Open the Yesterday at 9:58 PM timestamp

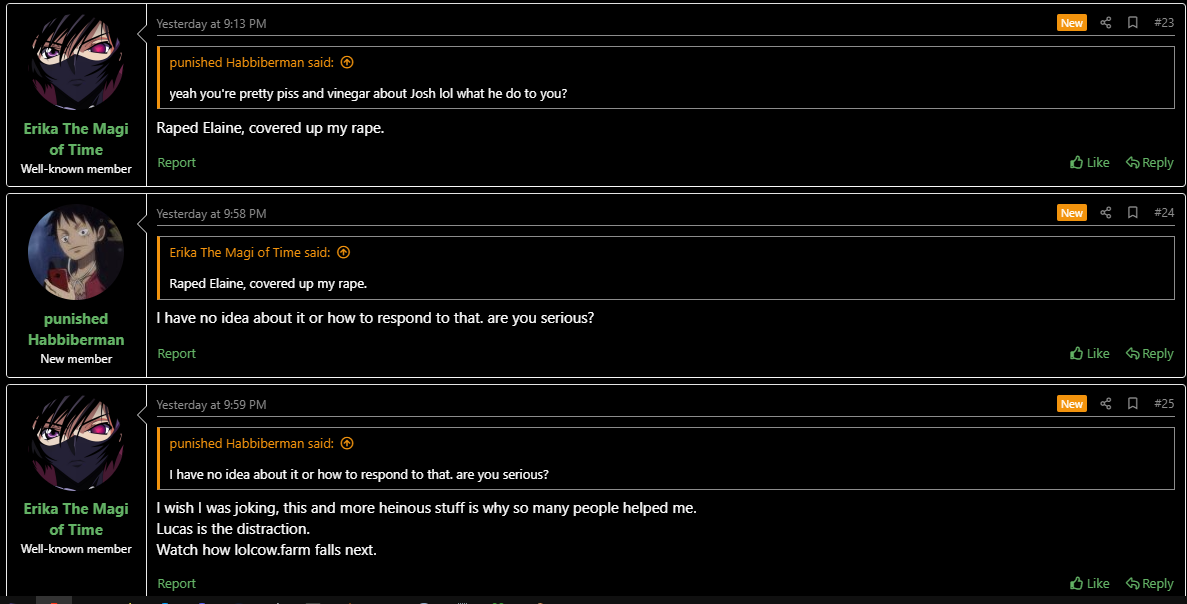pos(211,213)
